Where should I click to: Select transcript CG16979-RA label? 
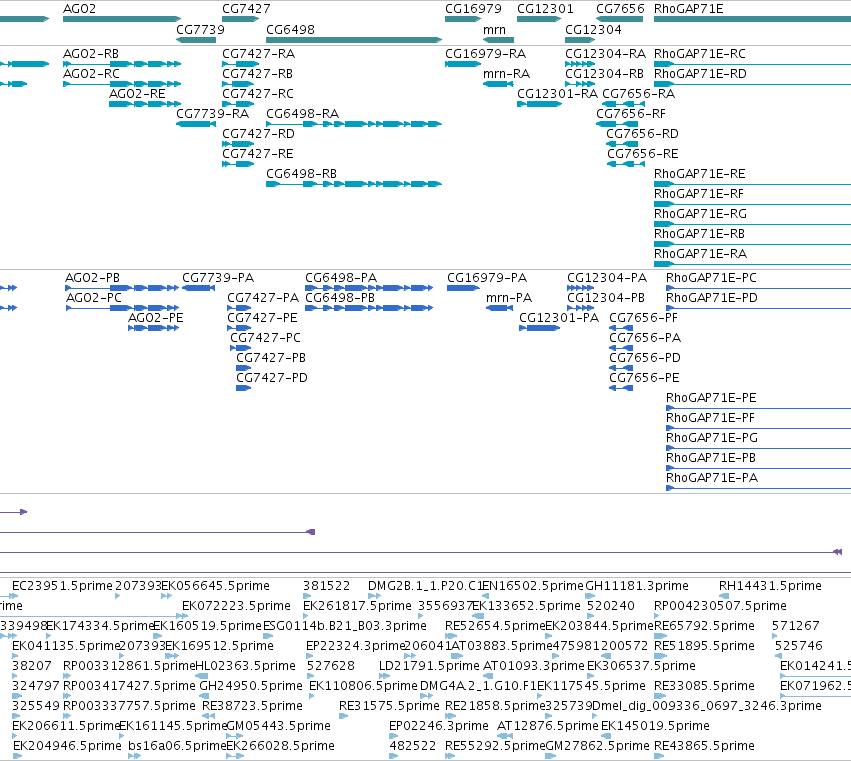(x=486, y=54)
